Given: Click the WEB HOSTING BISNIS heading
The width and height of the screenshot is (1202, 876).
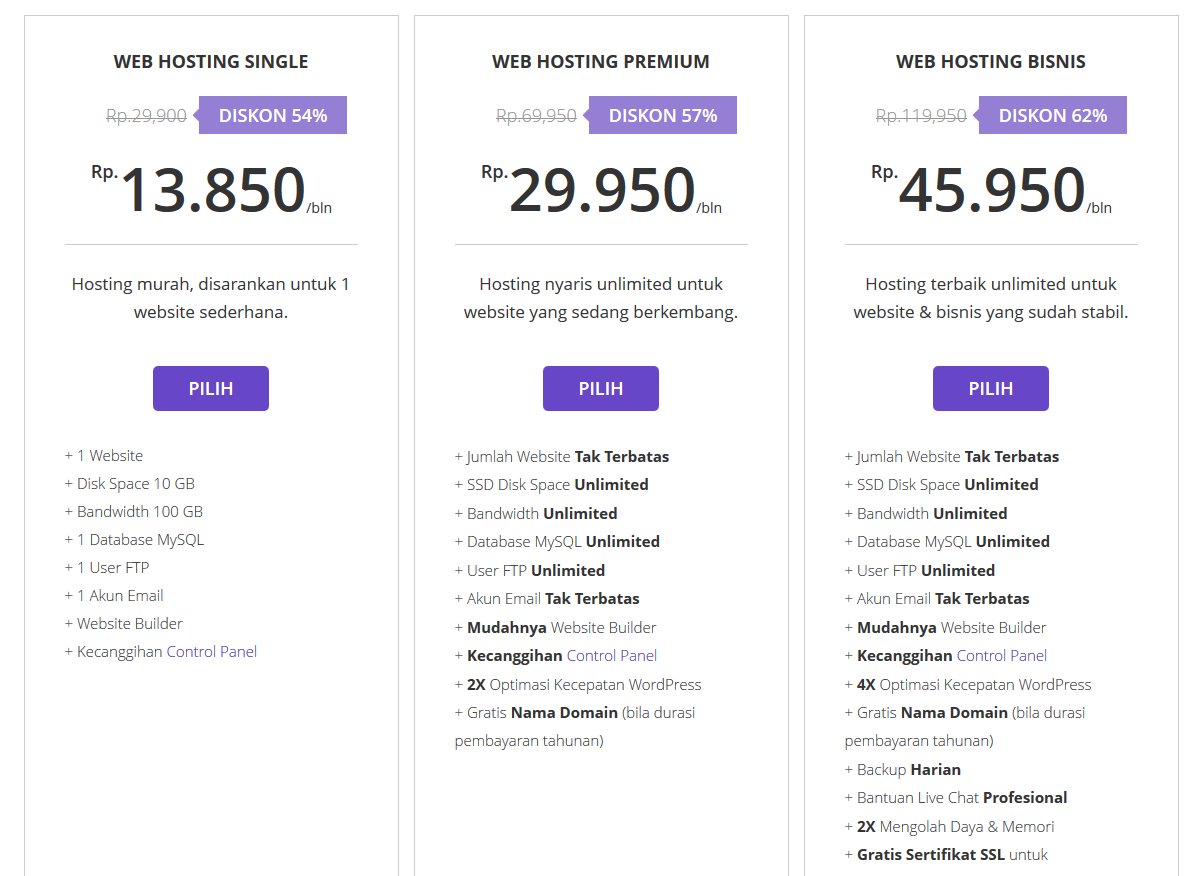Looking at the screenshot, I should tap(991, 61).
